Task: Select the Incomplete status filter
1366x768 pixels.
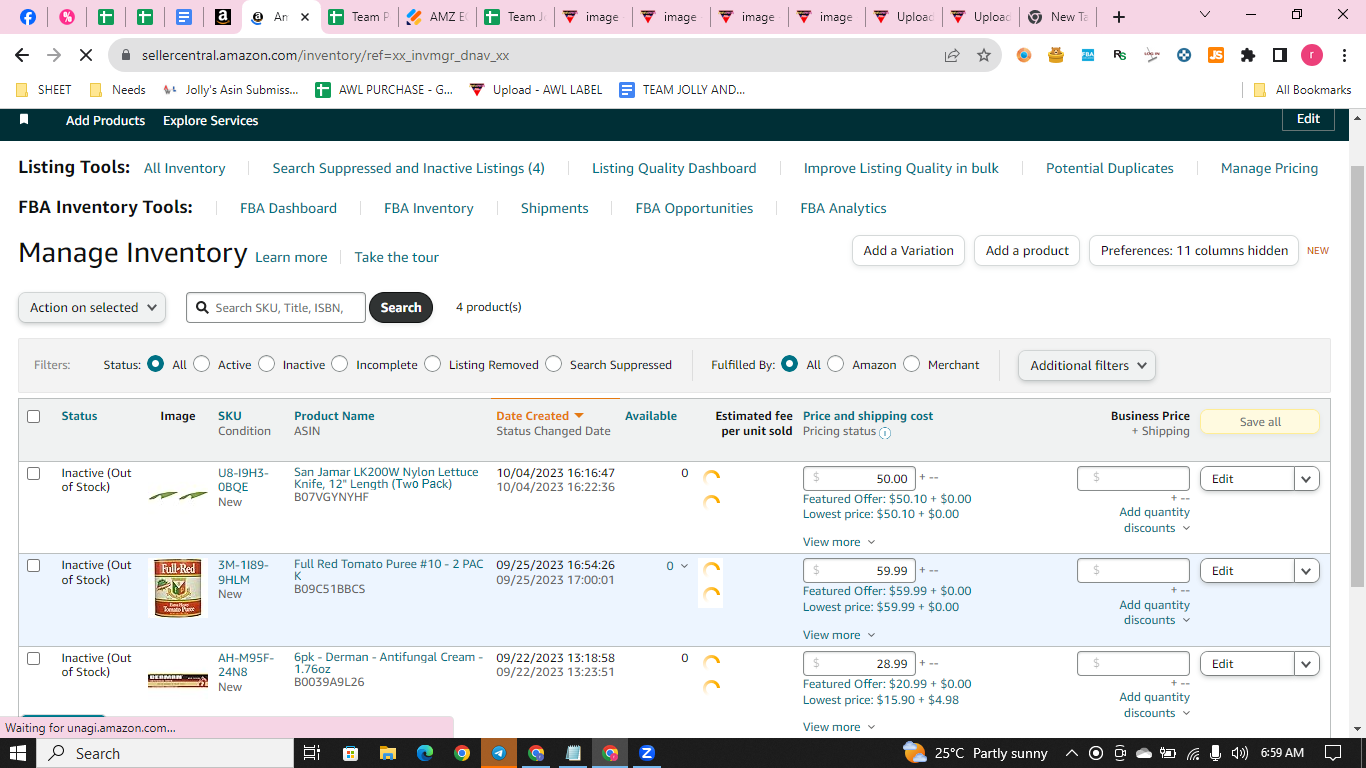Action: pyautogui.click(x=340, y=364)
